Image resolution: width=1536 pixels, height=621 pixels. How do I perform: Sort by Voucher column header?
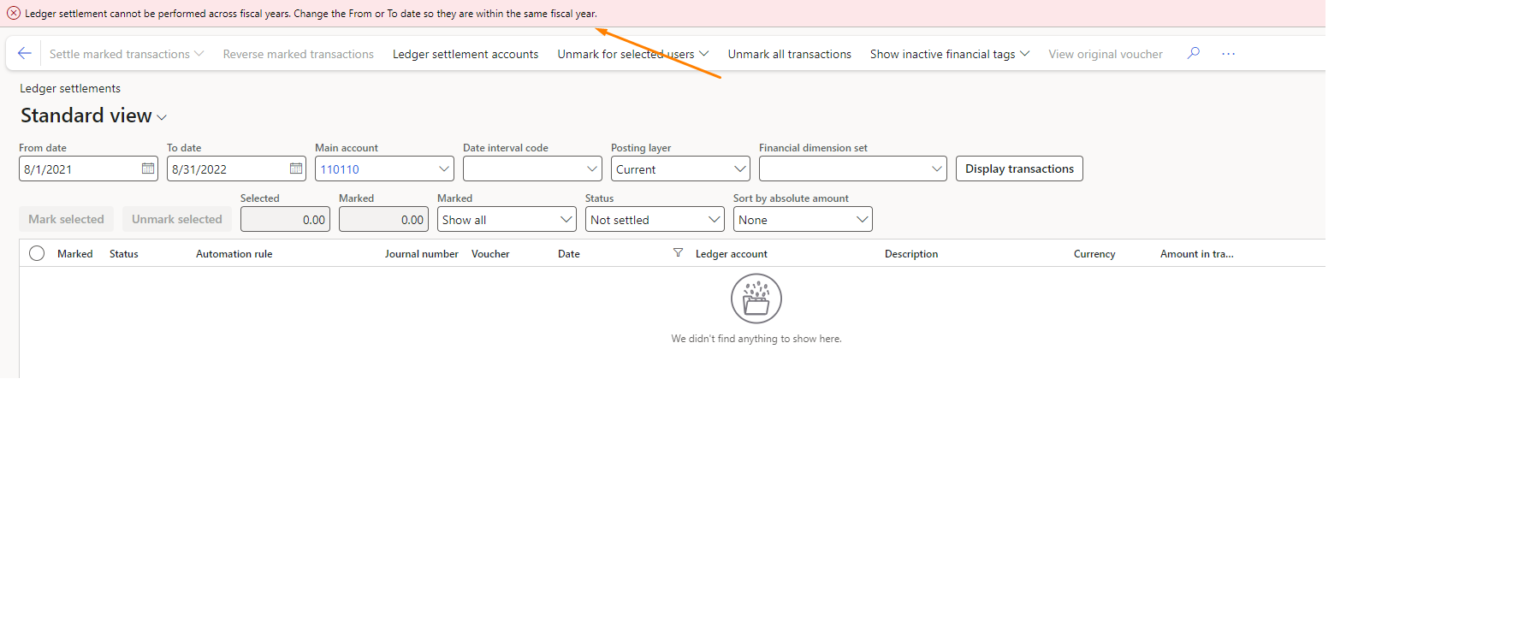tap(491, 254)
